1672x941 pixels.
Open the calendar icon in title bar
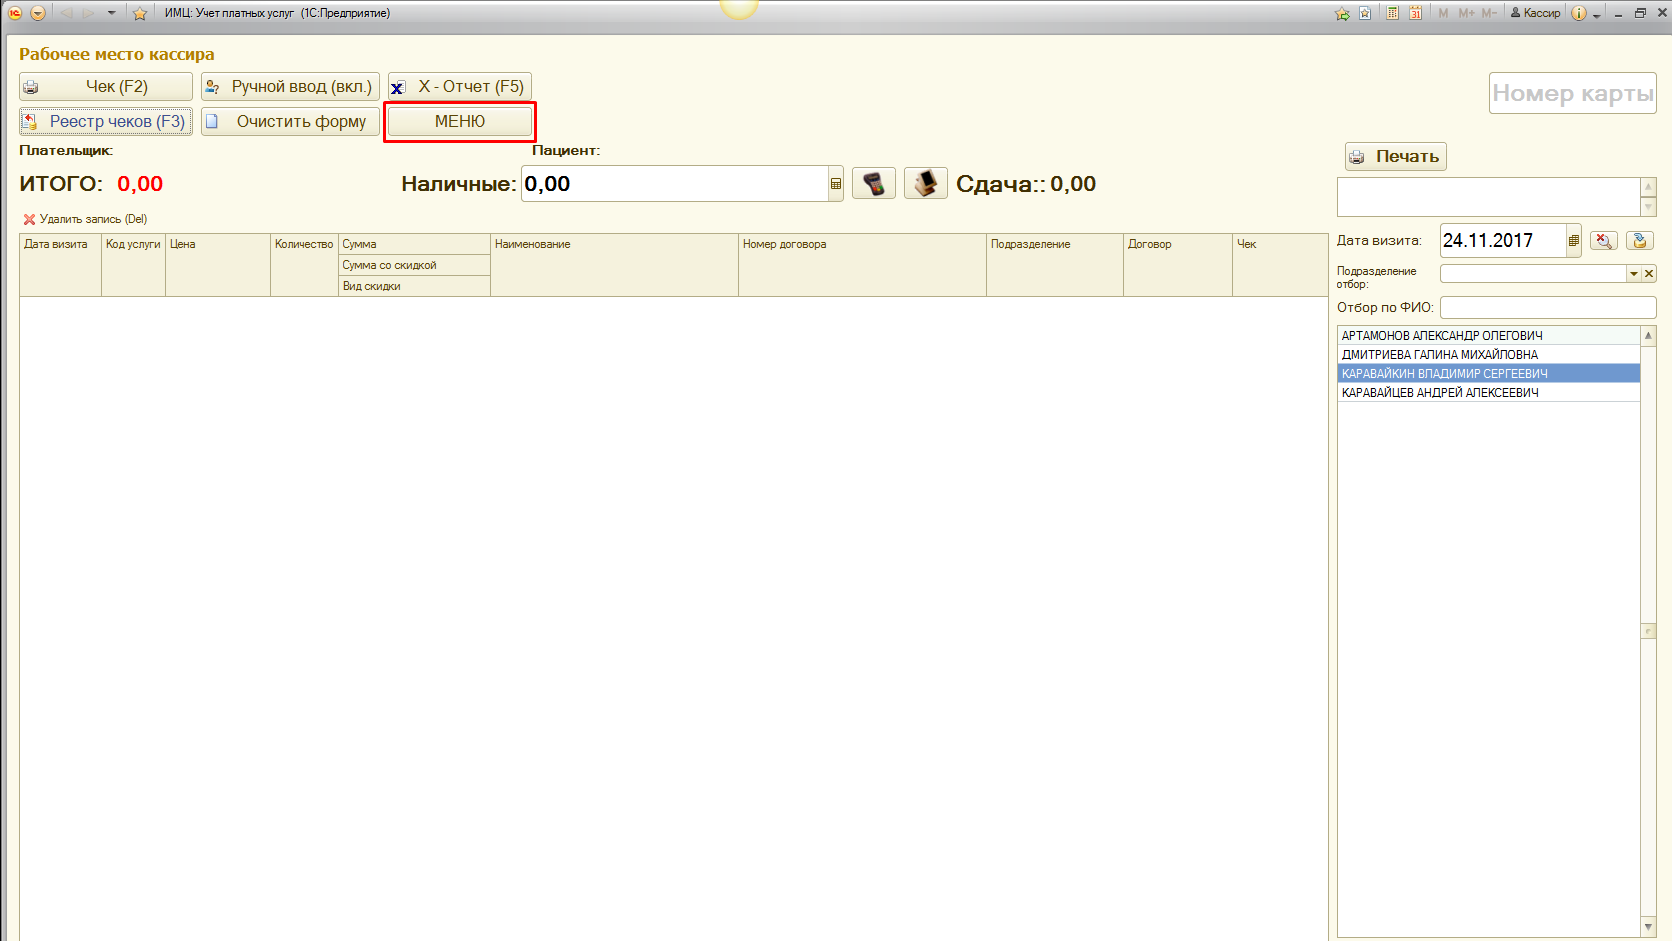point(1415,13)
